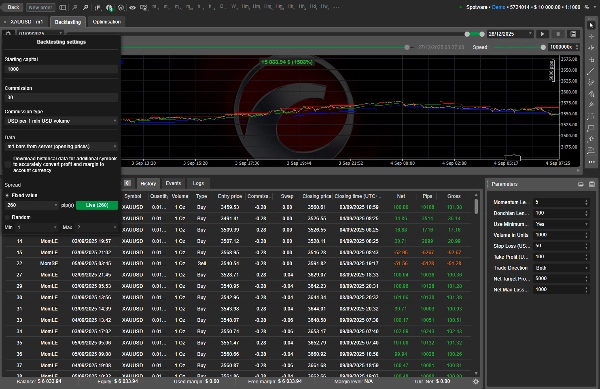Toggle the layout panel icon in top toolbar

tap(63, 7)
